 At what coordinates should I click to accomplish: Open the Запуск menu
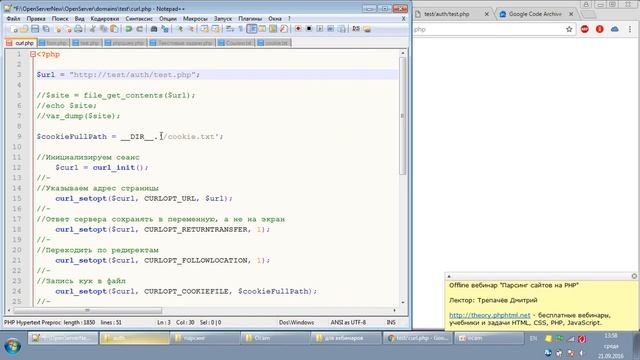click(x=222, y=19)
